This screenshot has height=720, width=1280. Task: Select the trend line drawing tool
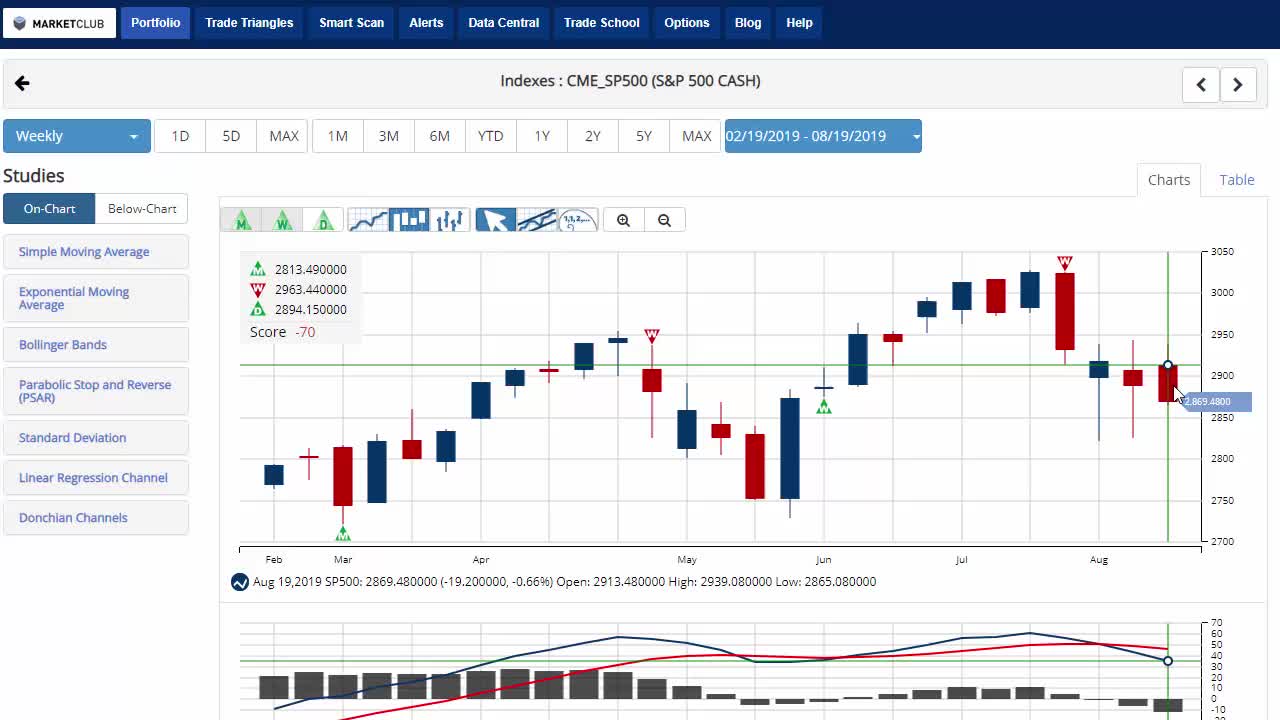coord(536,220)
